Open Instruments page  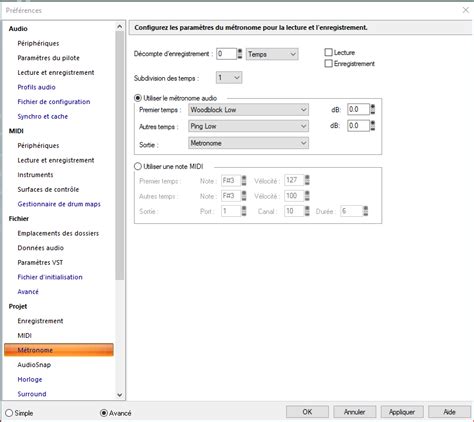[x=35, y=175]
